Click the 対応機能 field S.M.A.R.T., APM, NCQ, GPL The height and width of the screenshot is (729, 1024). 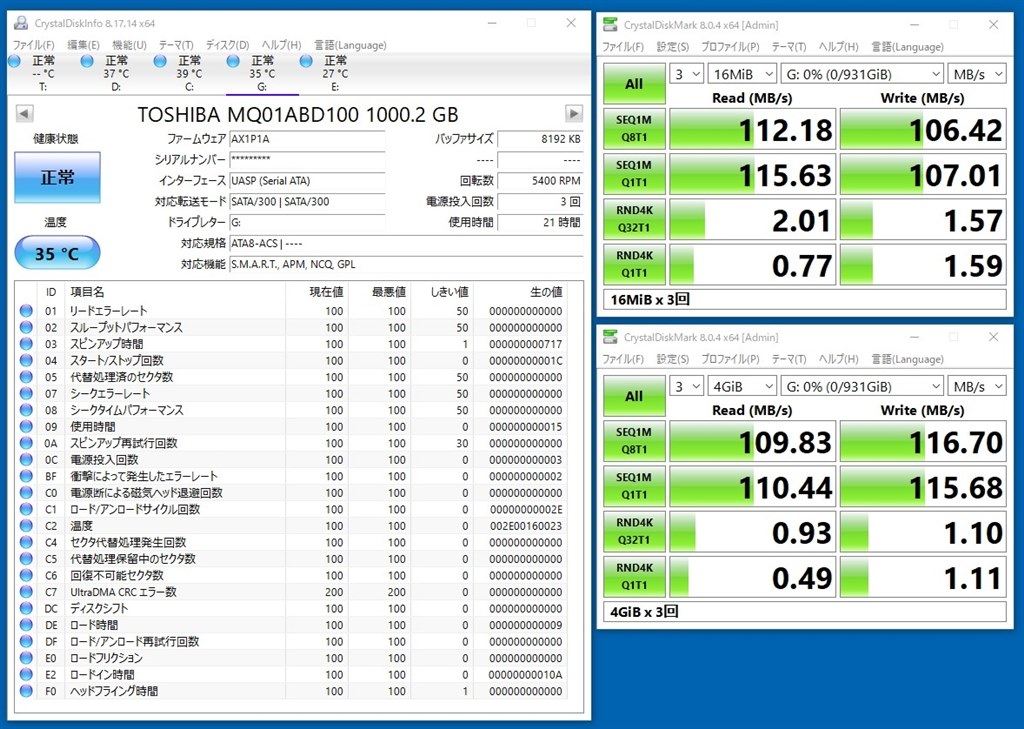coord(406,265)
